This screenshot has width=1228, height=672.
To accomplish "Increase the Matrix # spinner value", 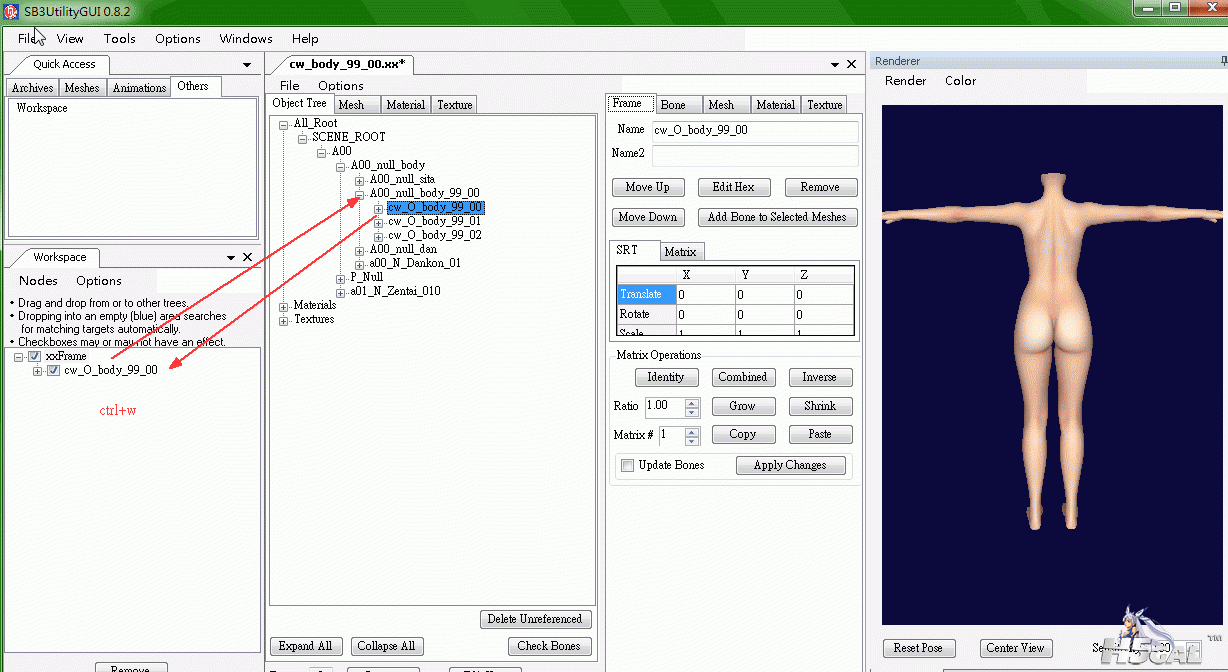I will tap(692, 430).
